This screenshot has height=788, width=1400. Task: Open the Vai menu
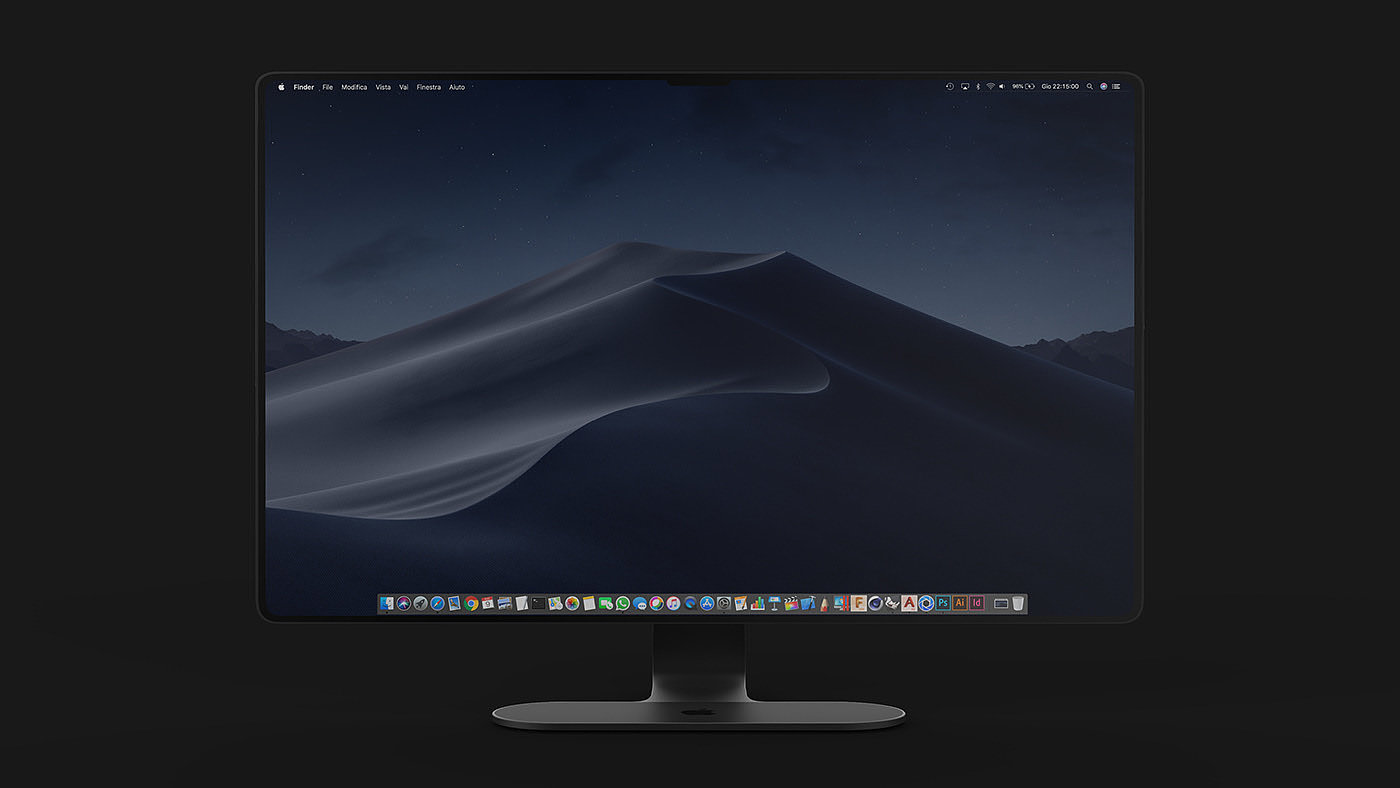[404, 87]
